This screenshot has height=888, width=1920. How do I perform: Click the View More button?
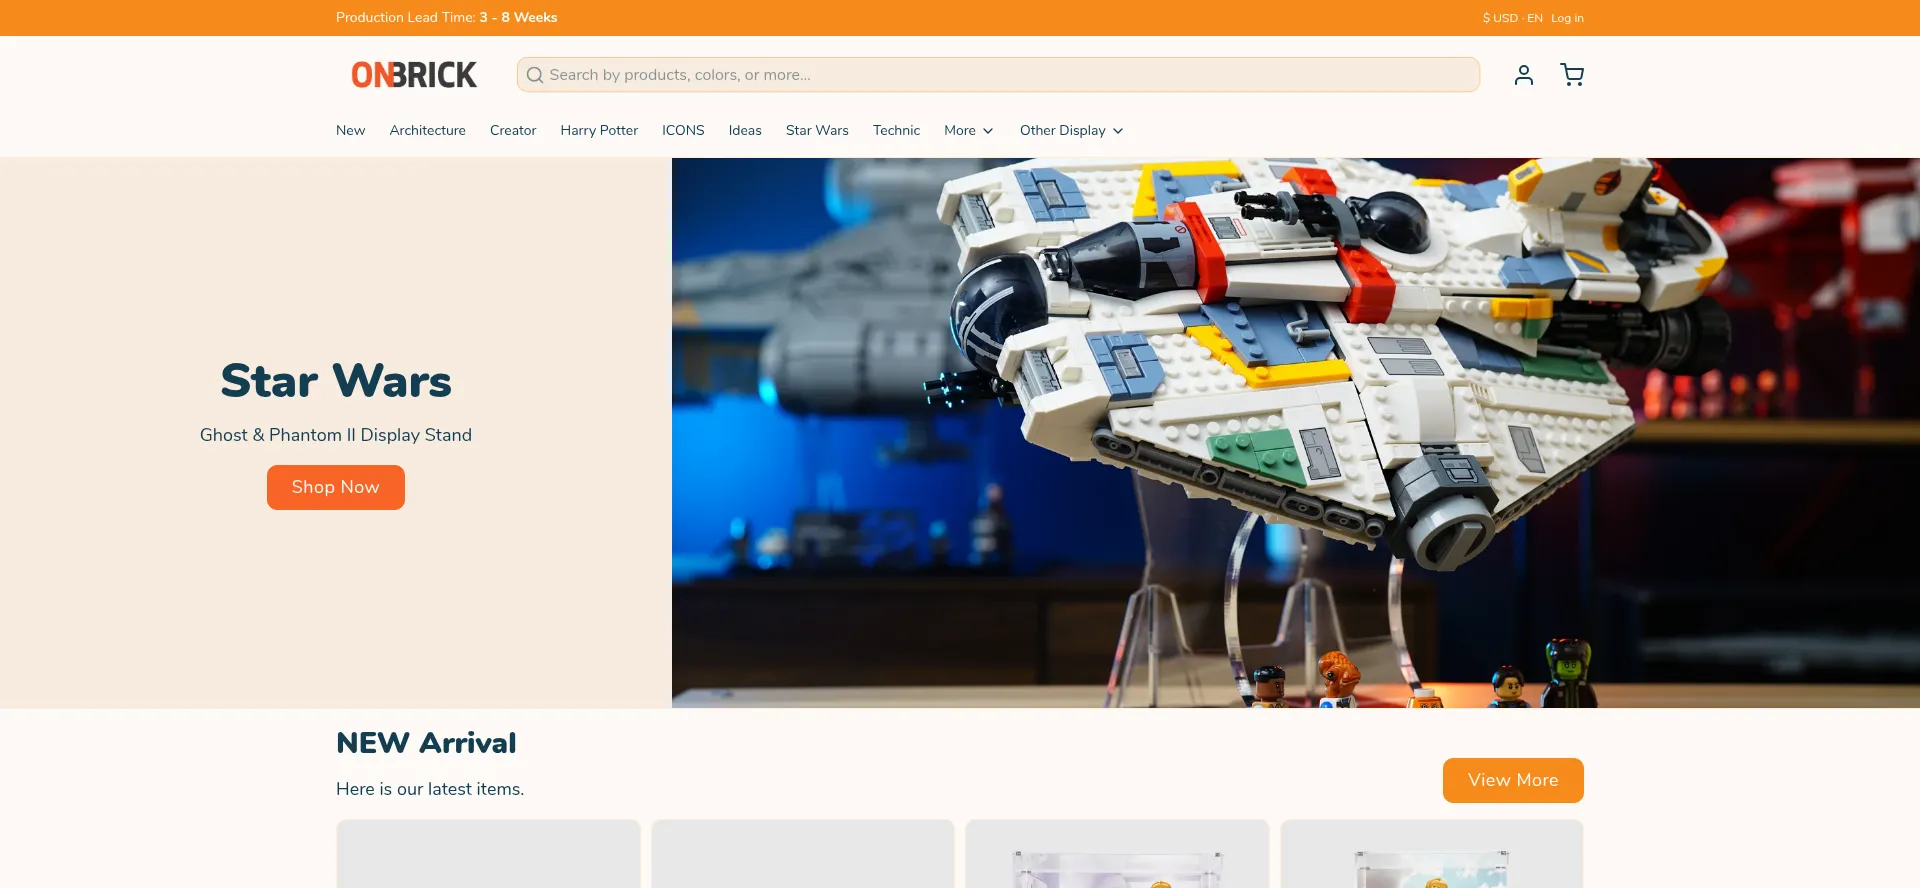pyautogui.click(x=1513, y=780)
